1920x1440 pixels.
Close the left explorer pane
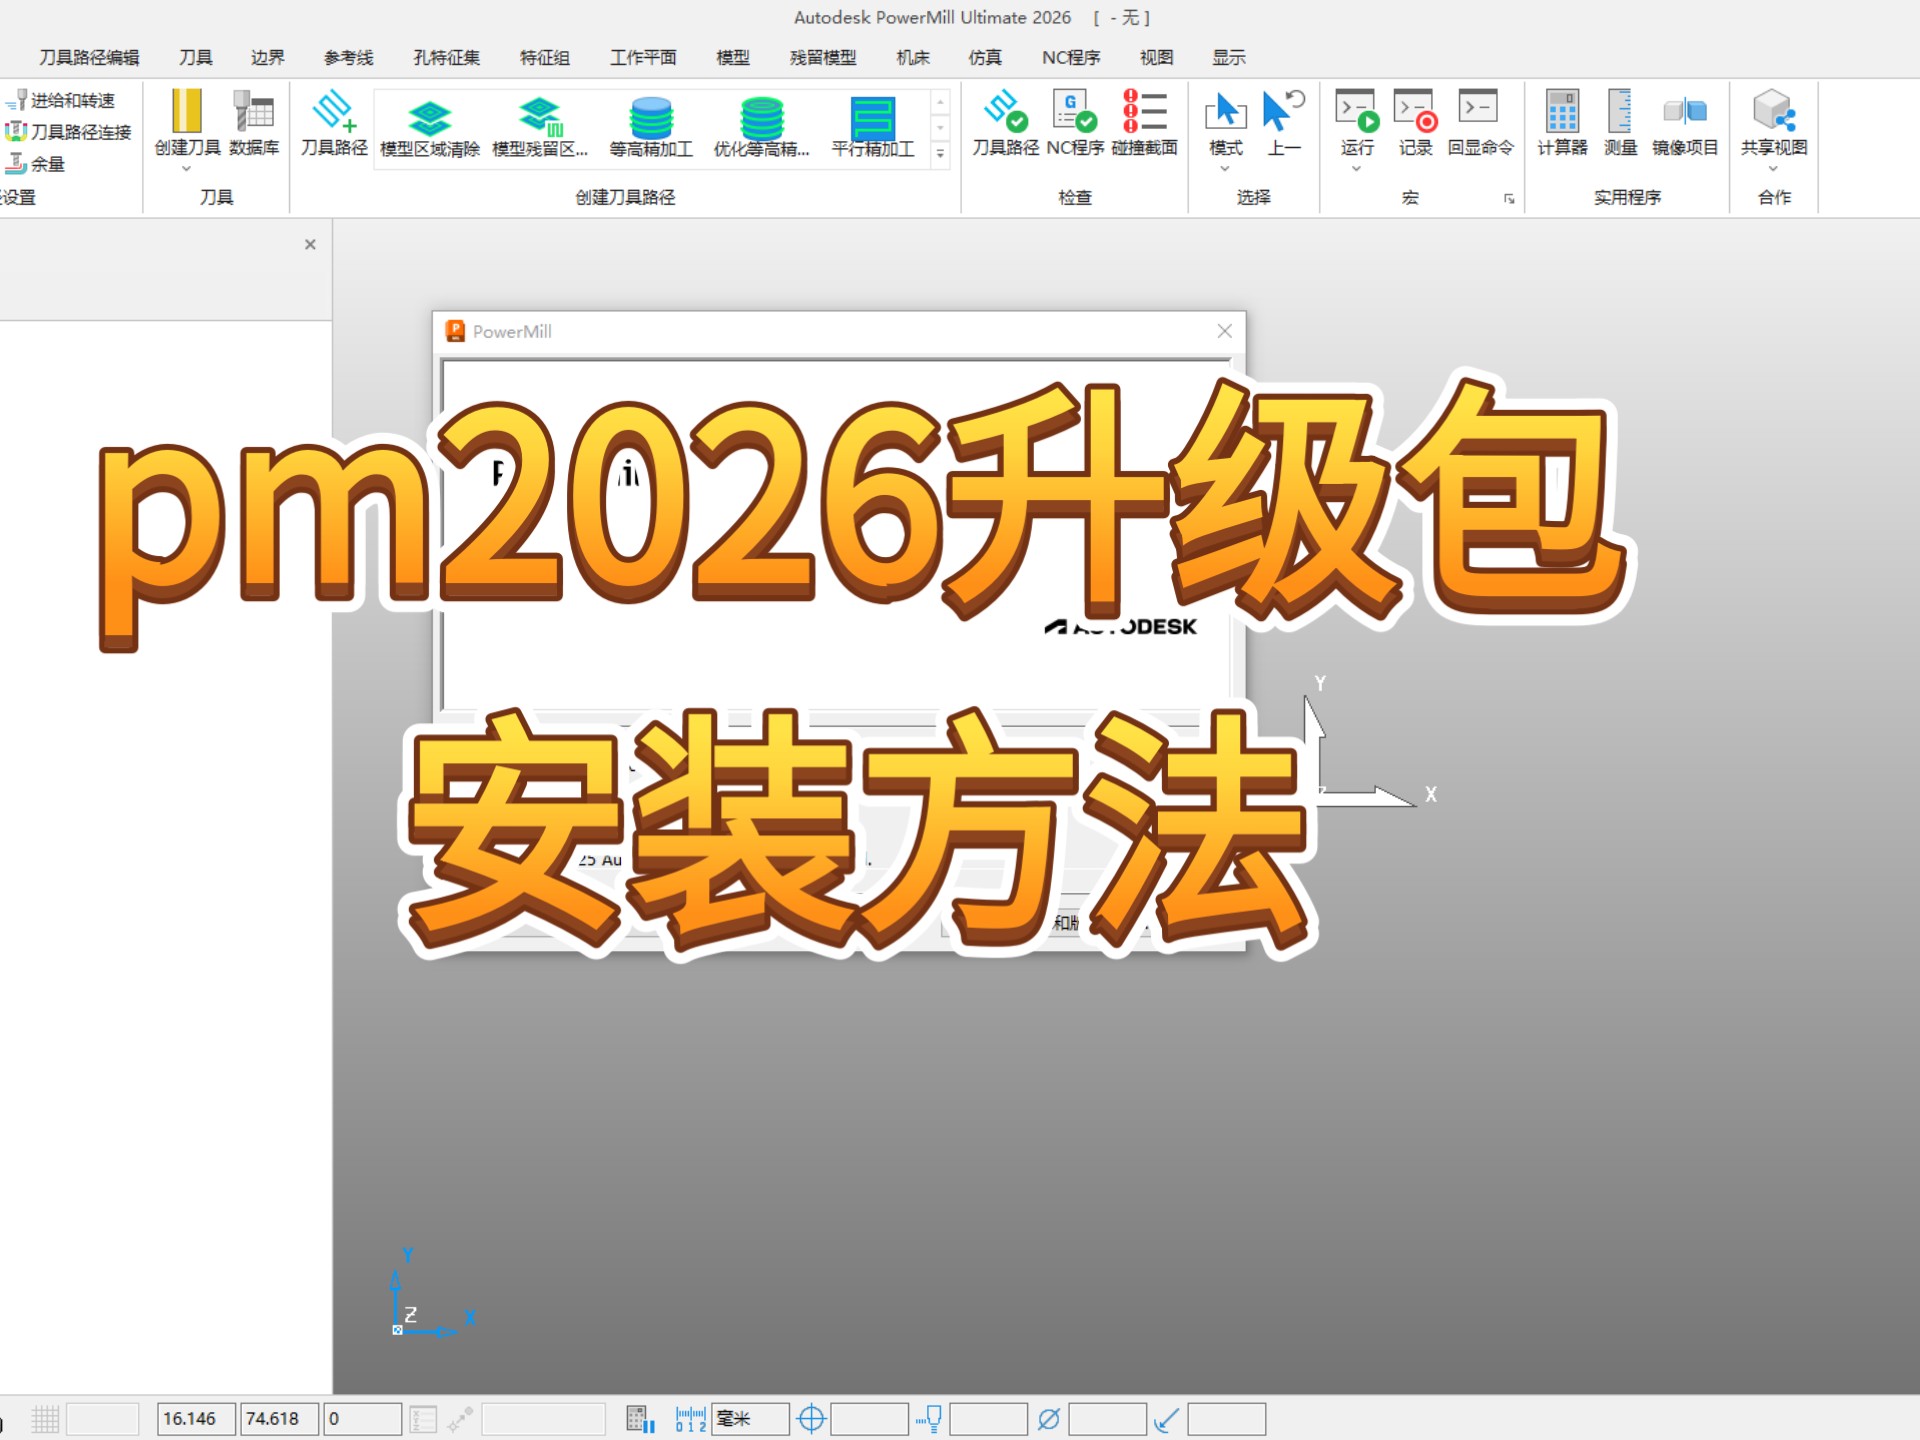[x=310, y=244]
